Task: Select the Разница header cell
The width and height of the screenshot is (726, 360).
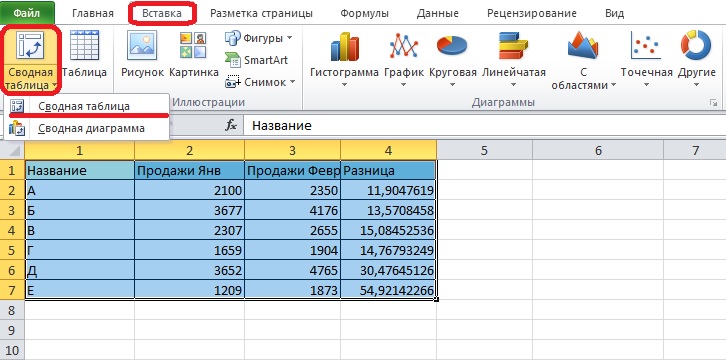Action: coord(388,170)
